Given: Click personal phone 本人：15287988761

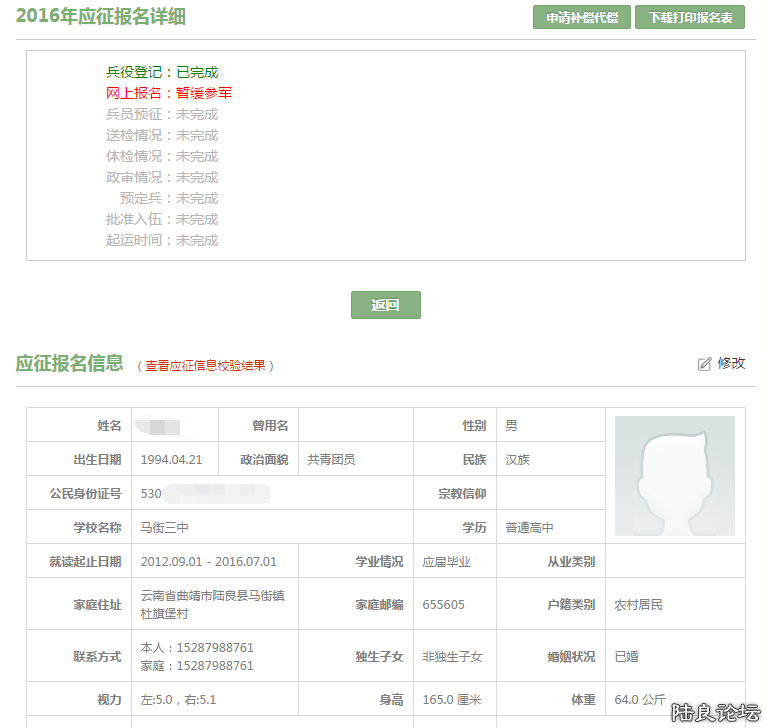Looking at the screenshot, I should [x=197, y=647].
